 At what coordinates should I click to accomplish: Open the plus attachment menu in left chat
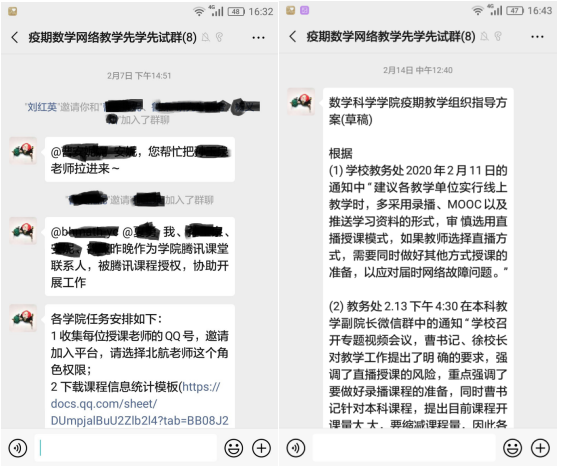pos(262,448)
